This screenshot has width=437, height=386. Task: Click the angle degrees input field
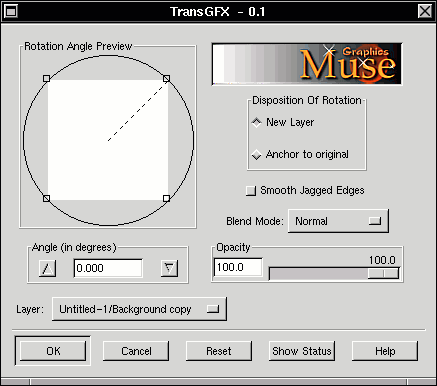coord(108,268)
